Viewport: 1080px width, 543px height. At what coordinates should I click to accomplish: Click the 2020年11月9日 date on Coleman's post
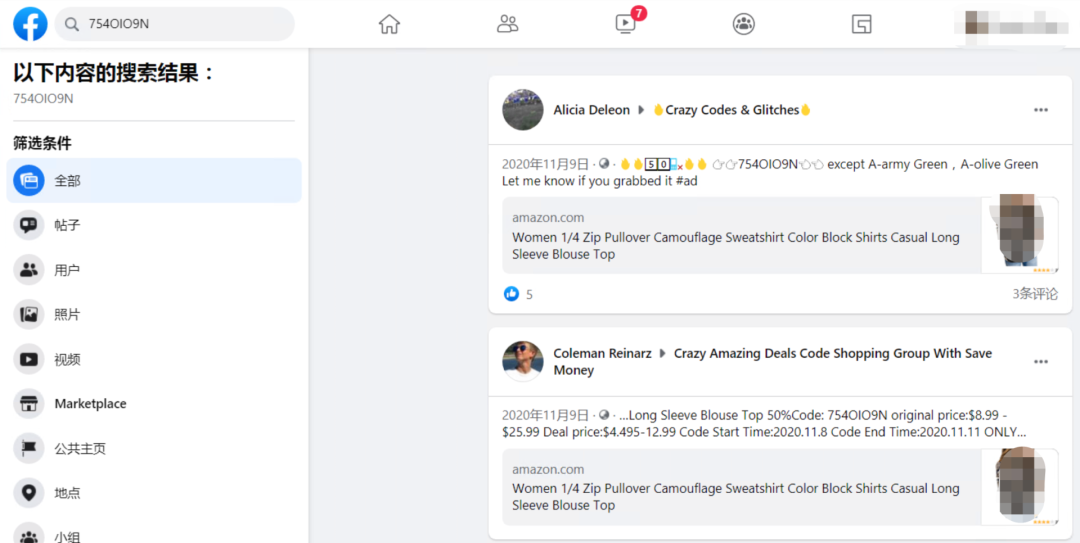coord(545,416)
